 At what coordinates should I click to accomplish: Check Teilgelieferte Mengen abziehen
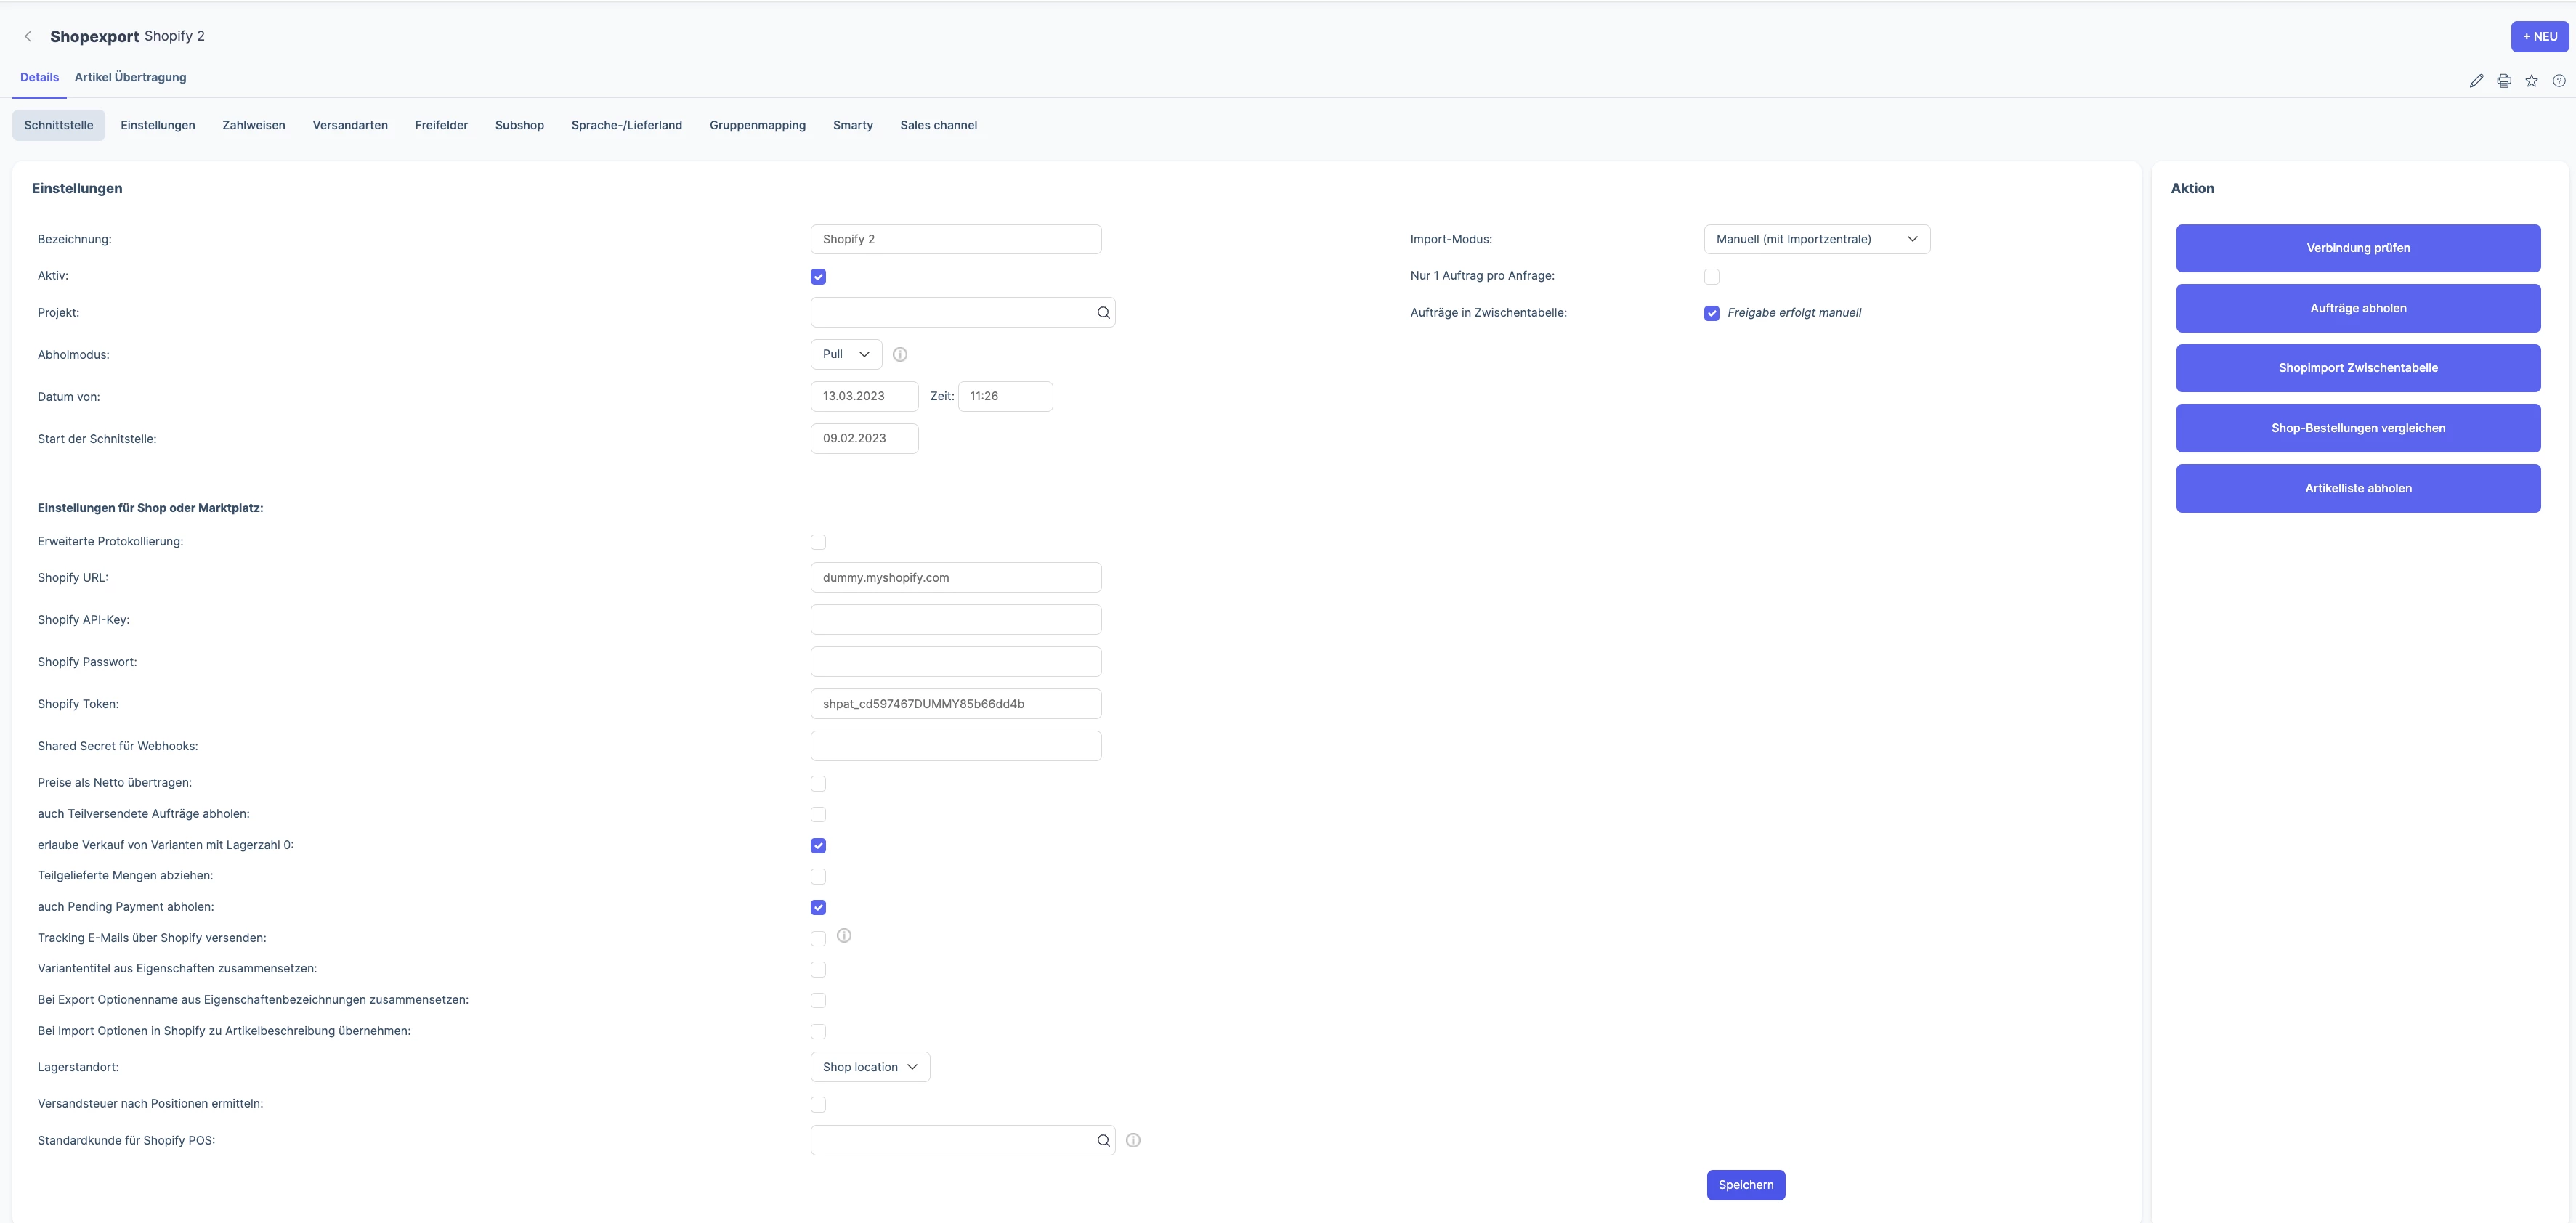pos(818,877)
